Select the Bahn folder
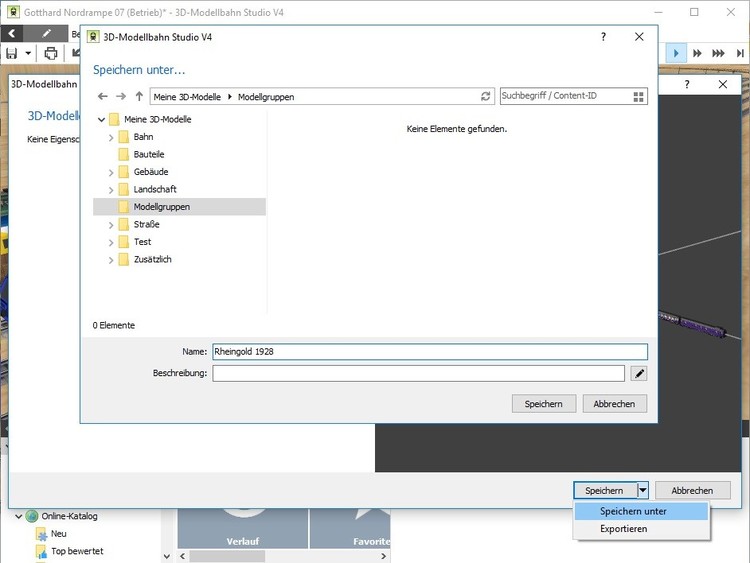Viewport: 750px width, 563px height. [143, 137]
